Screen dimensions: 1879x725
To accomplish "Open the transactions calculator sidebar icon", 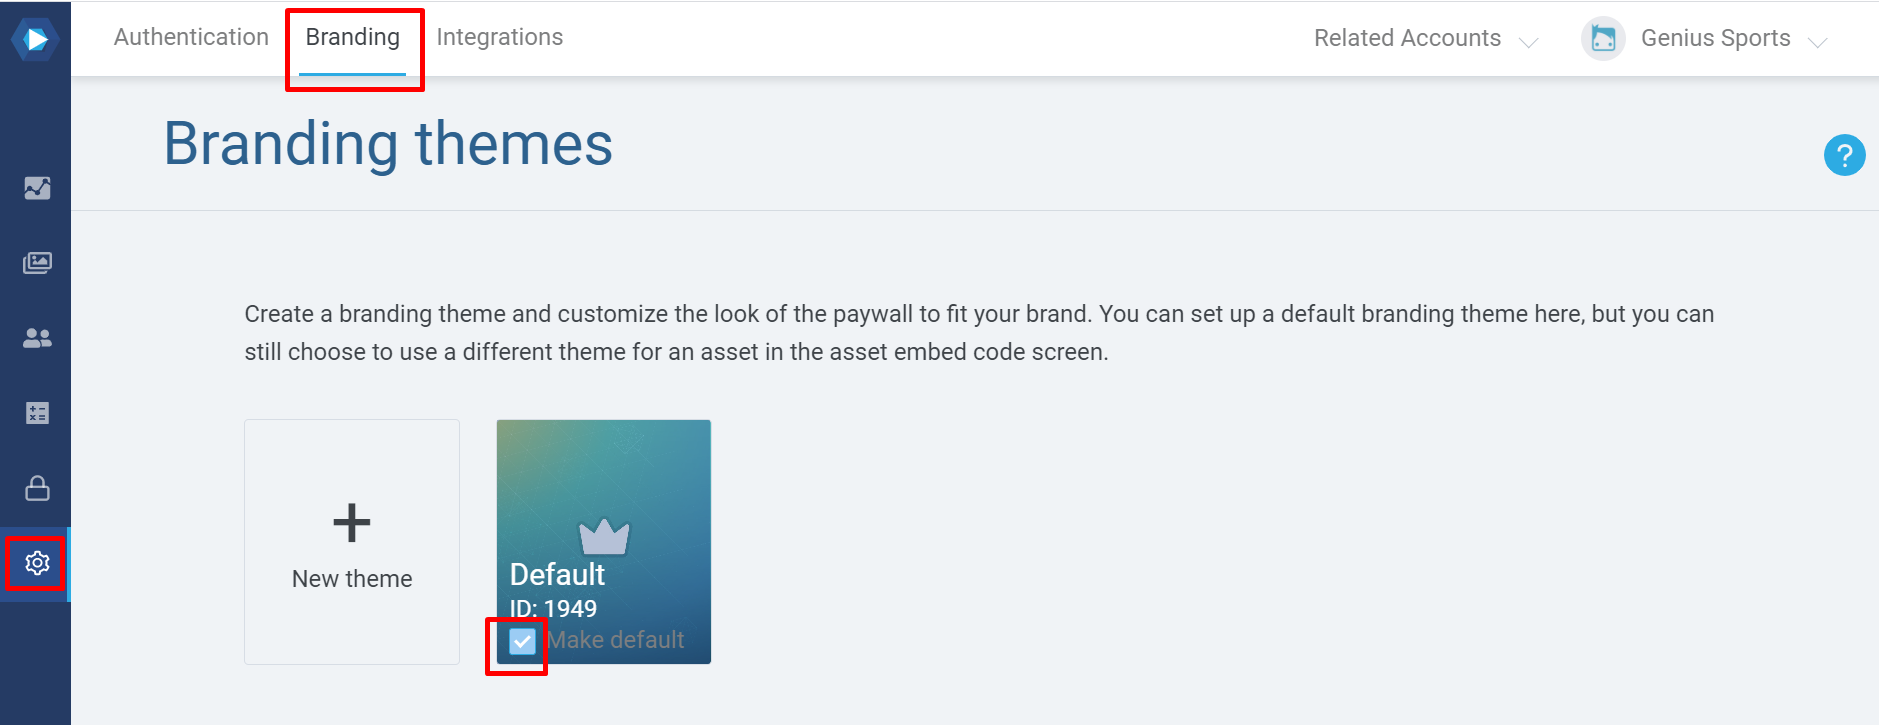I will click(37, 413).
